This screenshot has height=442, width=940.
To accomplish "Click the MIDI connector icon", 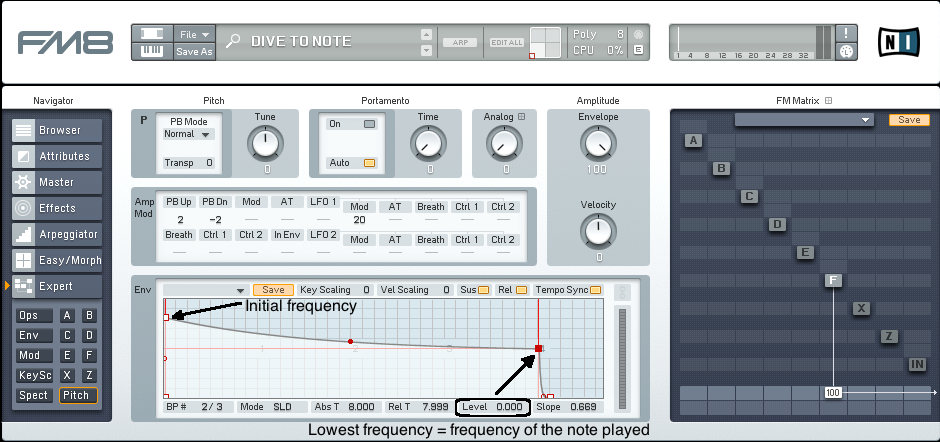I will click(x=846, y=52).
